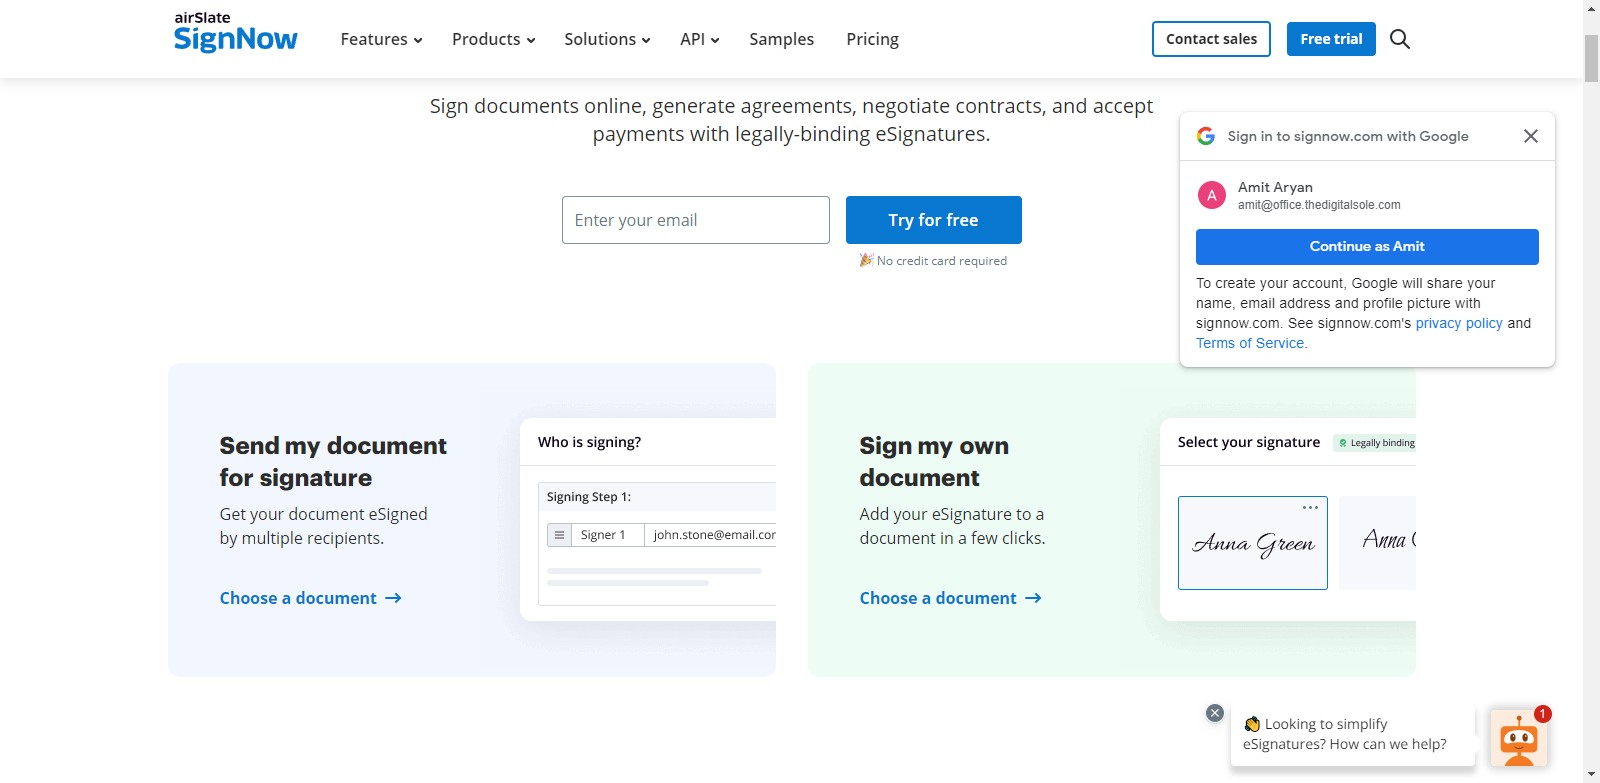Open the search magnifier icon

pos(1399,39)
